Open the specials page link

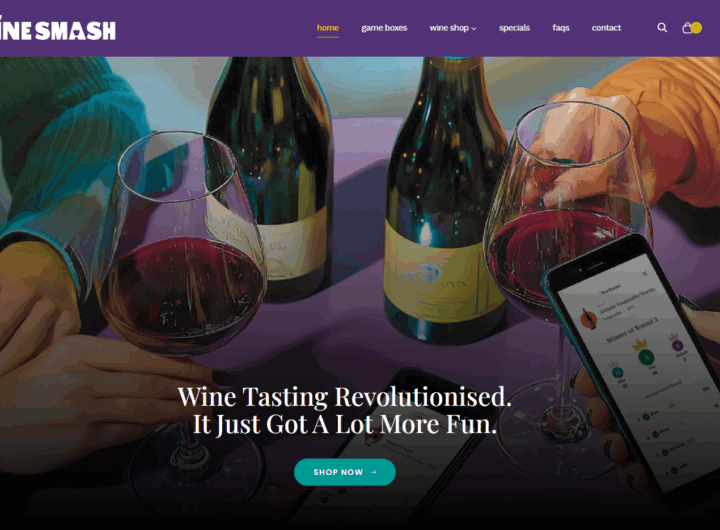point(514,28)
